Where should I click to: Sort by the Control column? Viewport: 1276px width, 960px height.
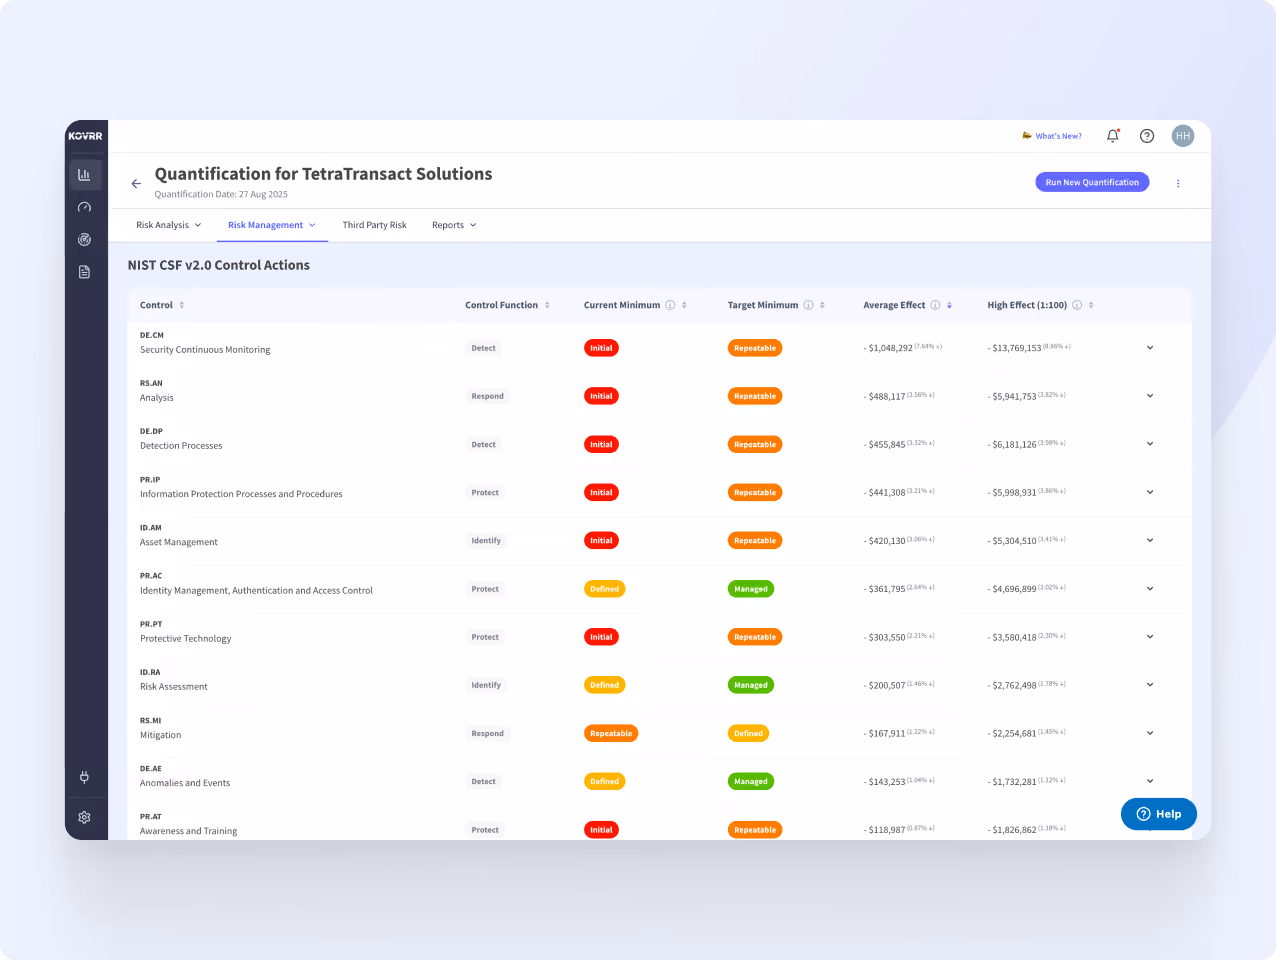tap(181, 305)
